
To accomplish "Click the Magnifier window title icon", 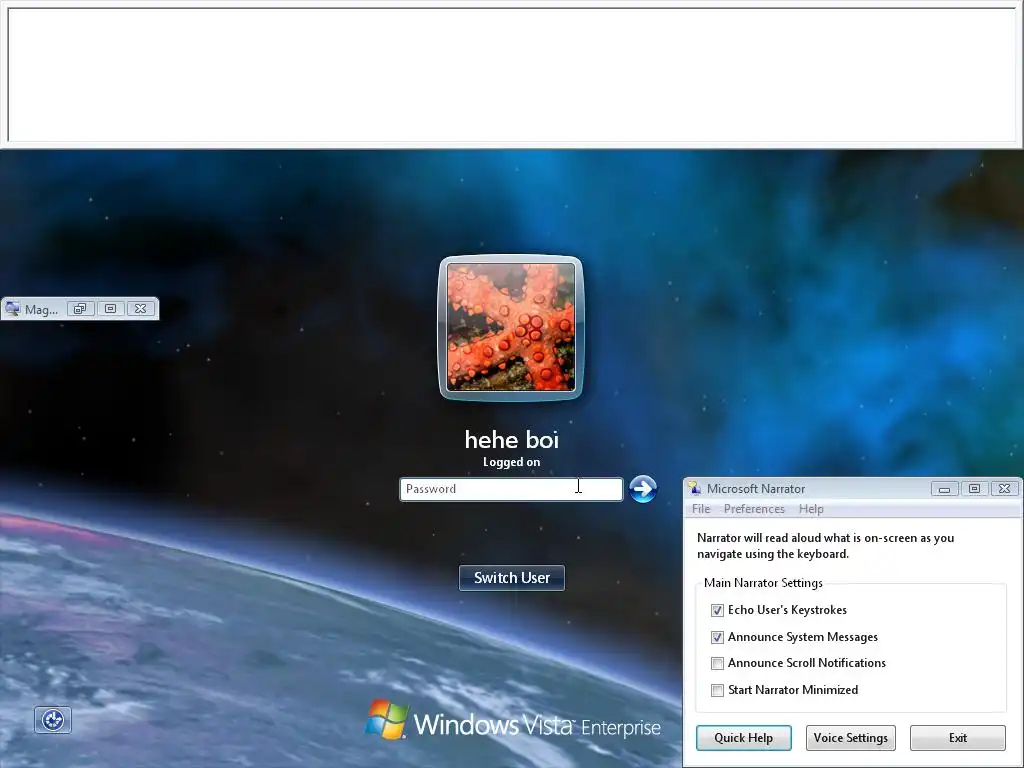I will point(12,308).
